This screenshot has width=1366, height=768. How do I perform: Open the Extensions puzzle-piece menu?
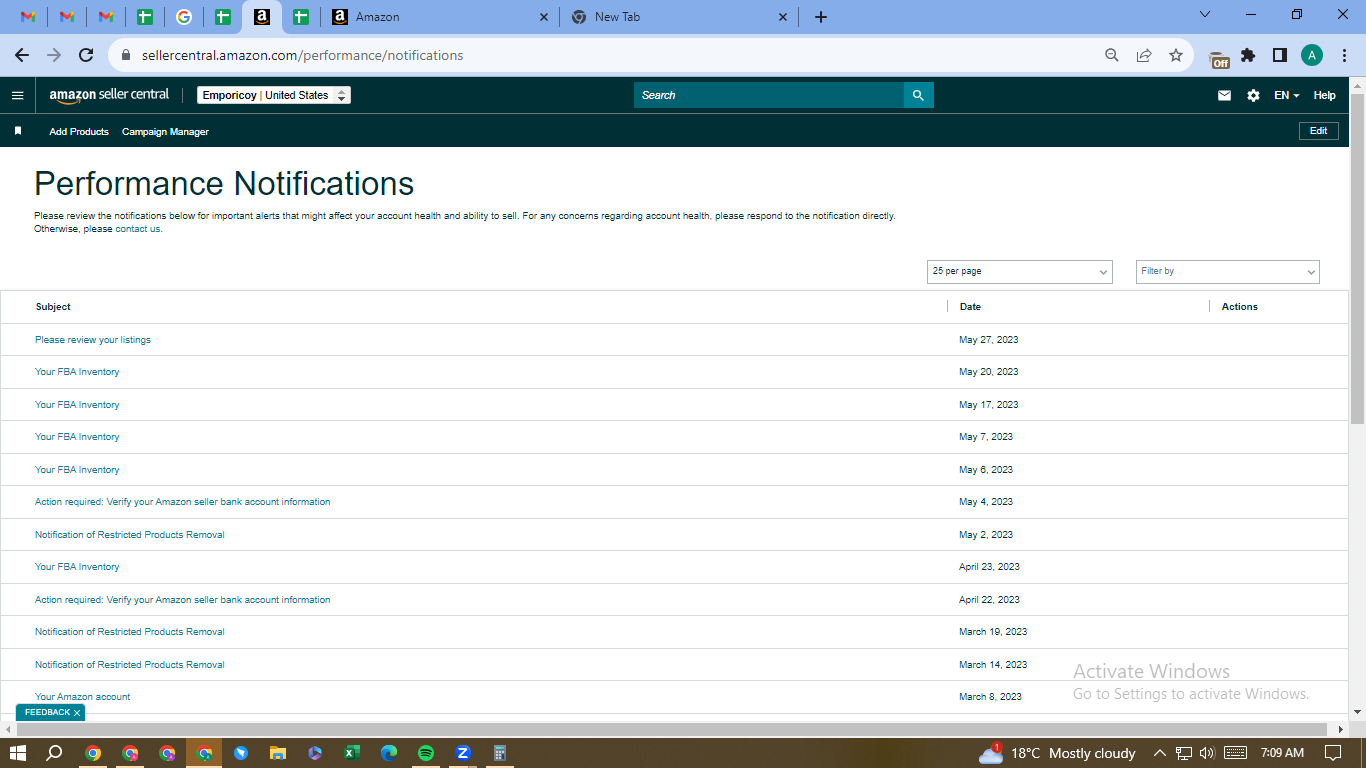coord(1248,55)
